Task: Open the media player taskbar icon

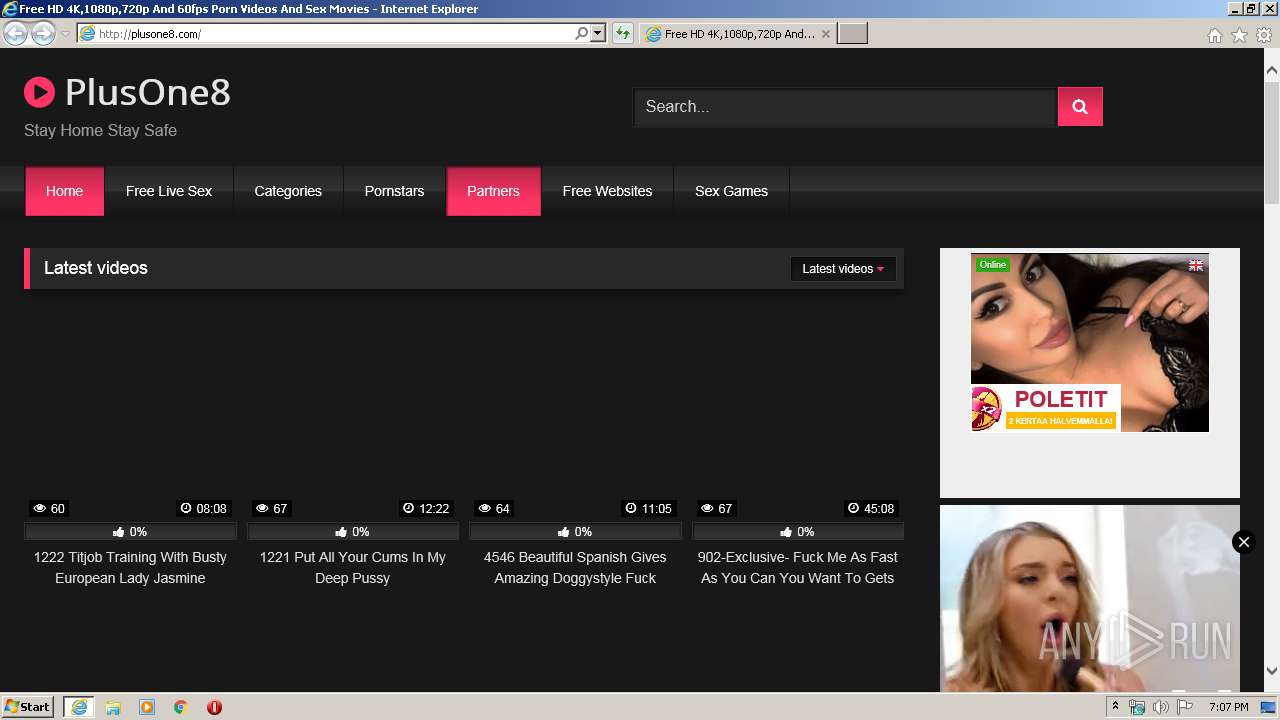Action: tap(147, 707)
